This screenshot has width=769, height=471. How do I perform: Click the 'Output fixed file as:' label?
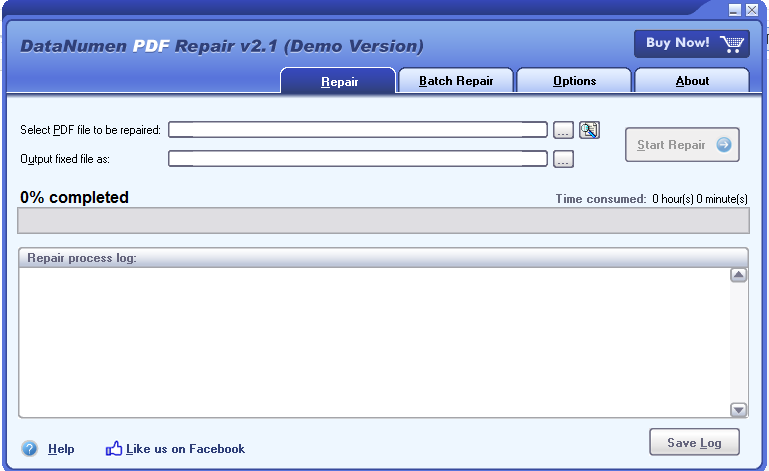coord(65,159)
